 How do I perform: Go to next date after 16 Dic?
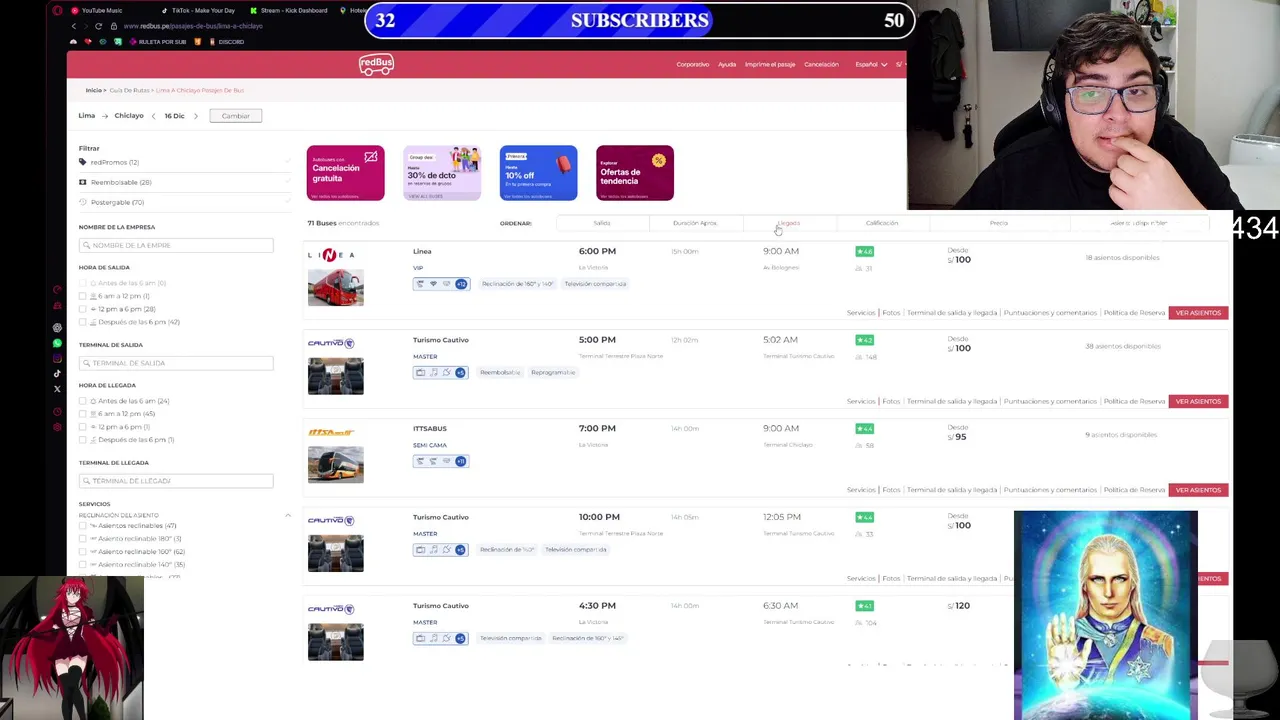[196, 116]
